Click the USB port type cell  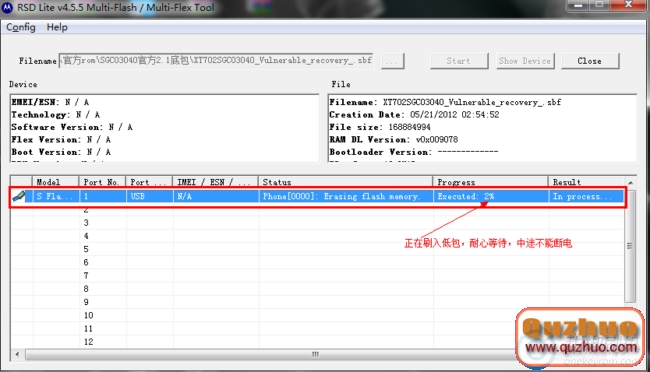click(x=150, y=196)
